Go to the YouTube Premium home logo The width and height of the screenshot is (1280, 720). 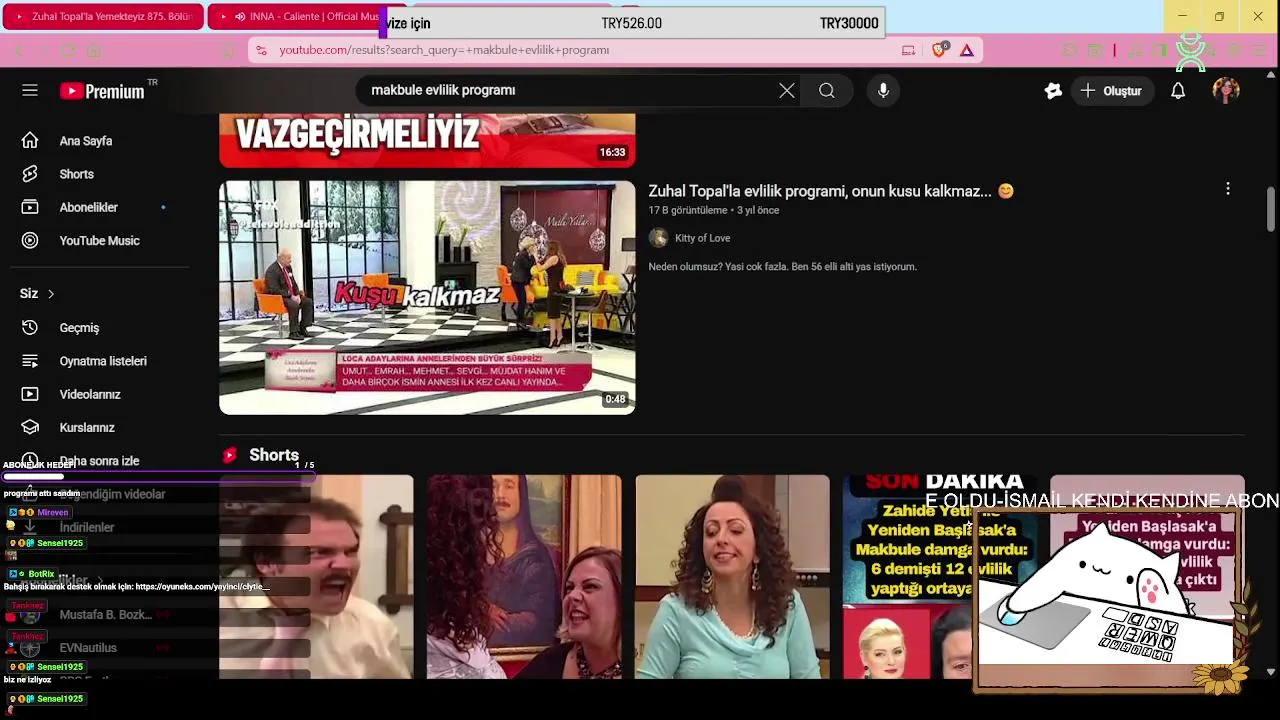[103, 91]
